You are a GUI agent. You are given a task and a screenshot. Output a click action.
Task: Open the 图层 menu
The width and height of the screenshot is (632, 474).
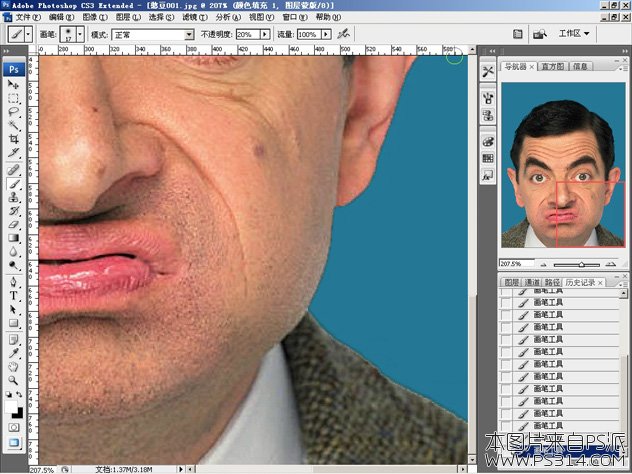[128, 17]
